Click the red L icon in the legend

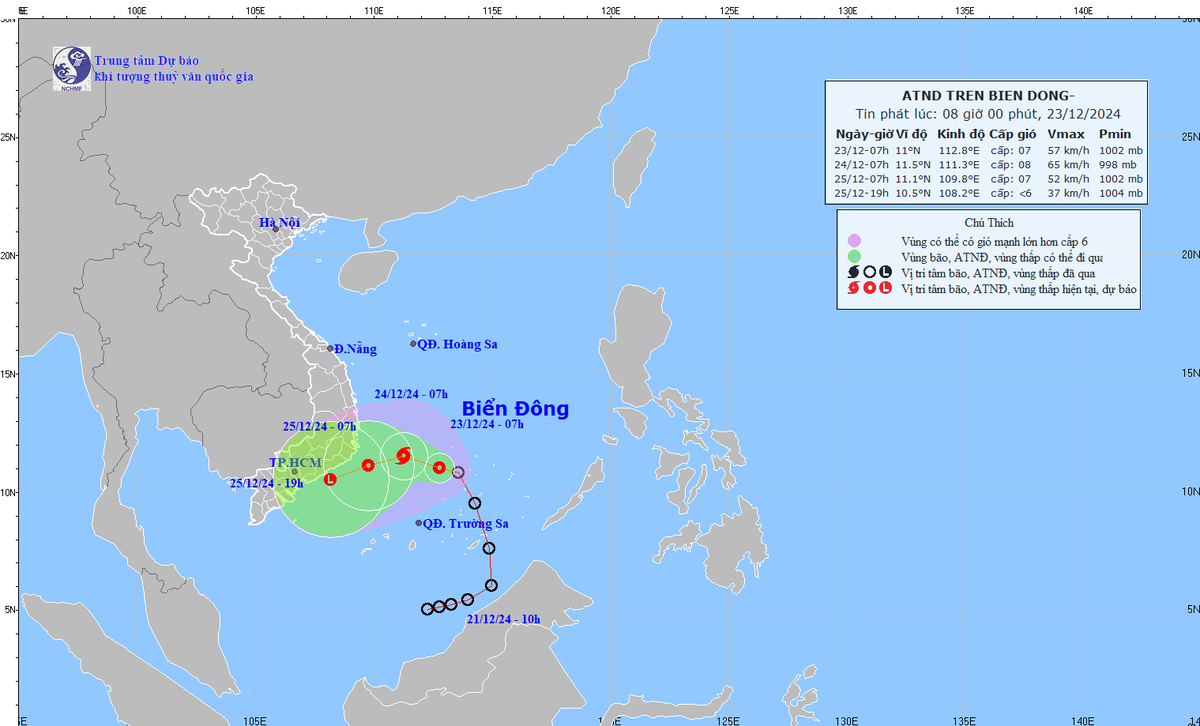[886, 289]
